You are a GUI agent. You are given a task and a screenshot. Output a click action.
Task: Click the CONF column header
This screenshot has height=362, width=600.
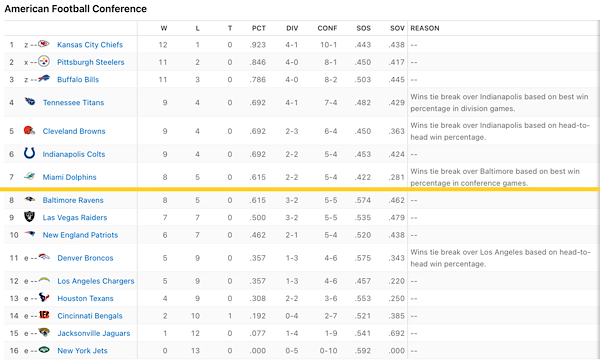click(327, 28)
